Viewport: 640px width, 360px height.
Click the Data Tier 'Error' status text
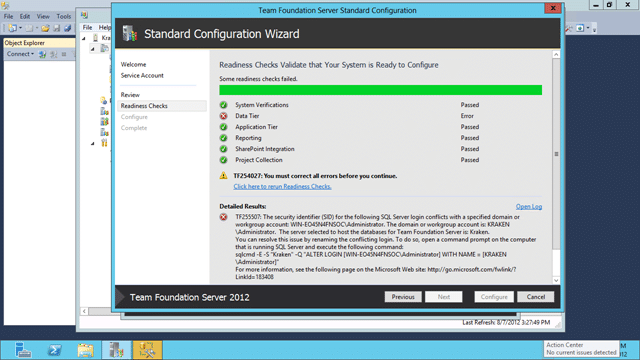coord(467,116)
